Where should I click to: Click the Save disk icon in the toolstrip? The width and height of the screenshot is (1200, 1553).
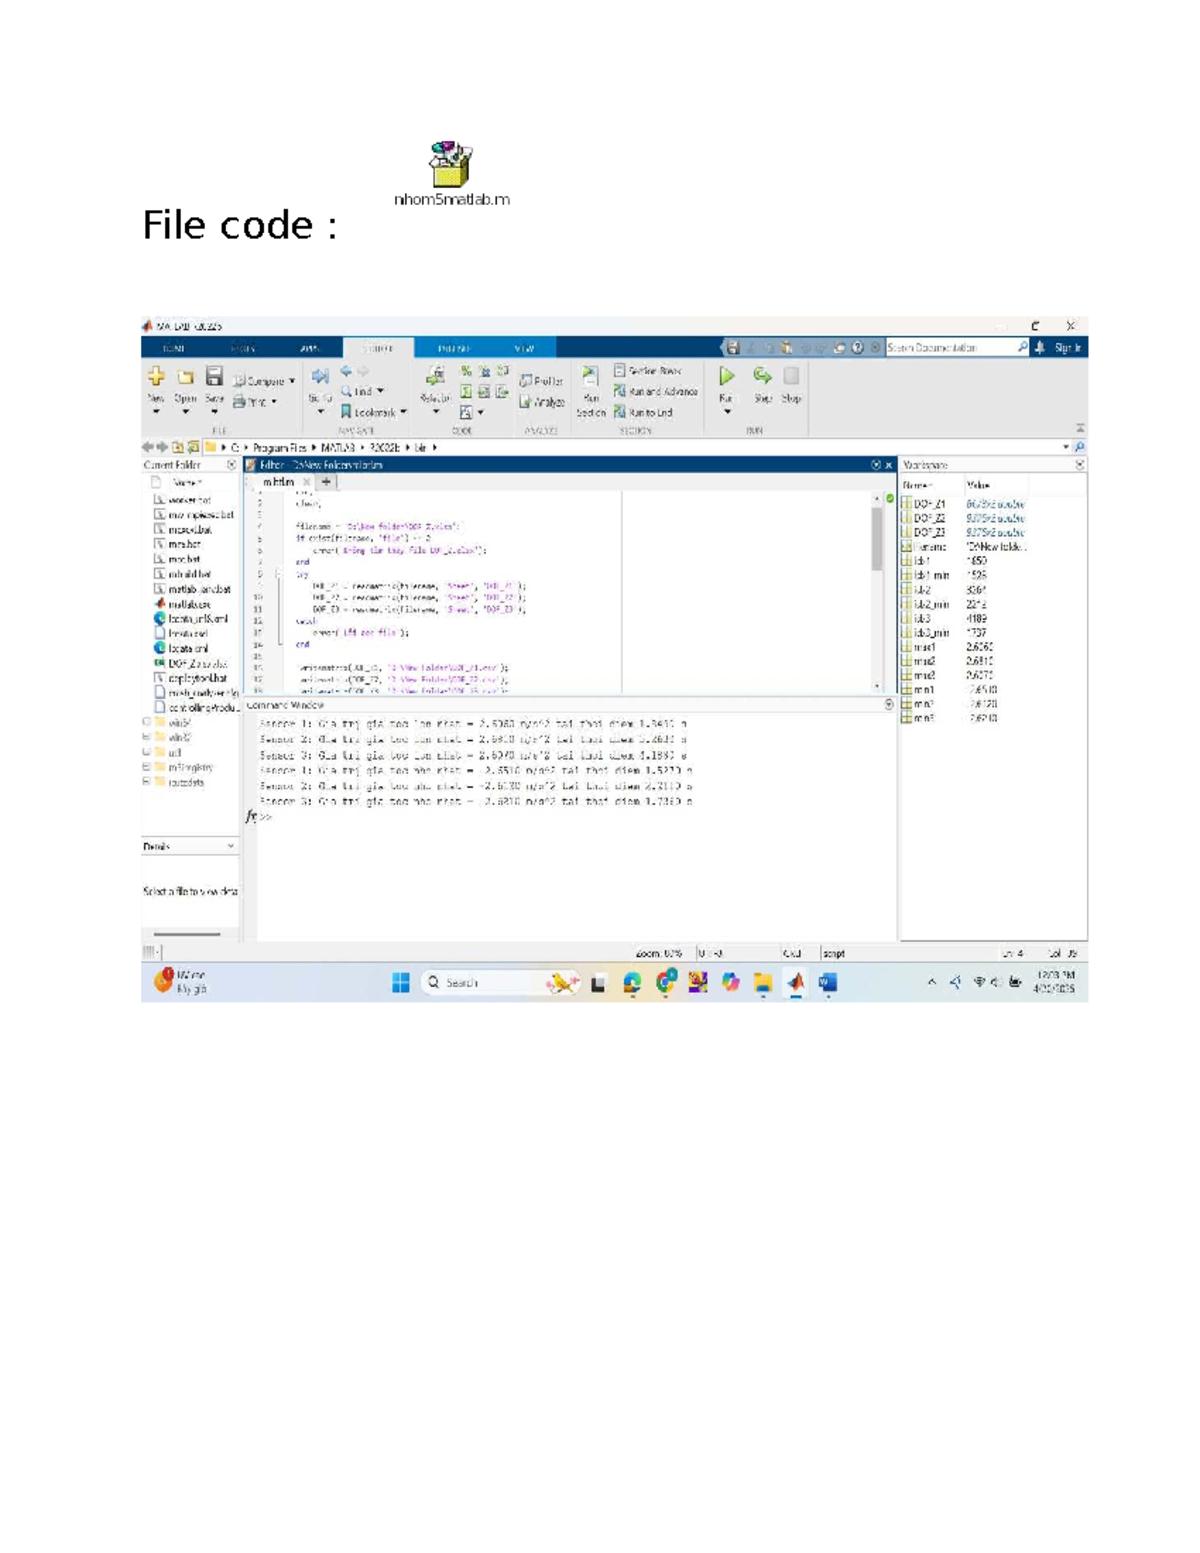[x=214, y=376]
